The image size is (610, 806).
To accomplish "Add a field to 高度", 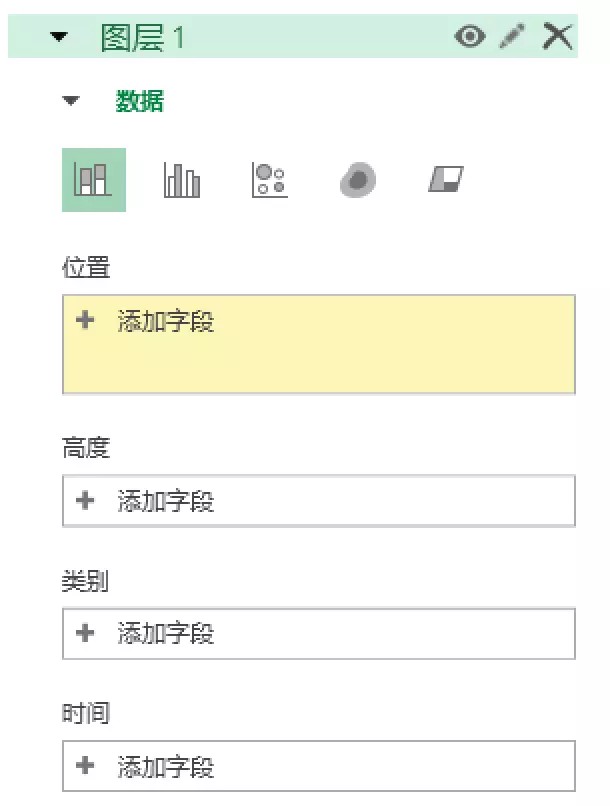I will [x=165, y=501].
